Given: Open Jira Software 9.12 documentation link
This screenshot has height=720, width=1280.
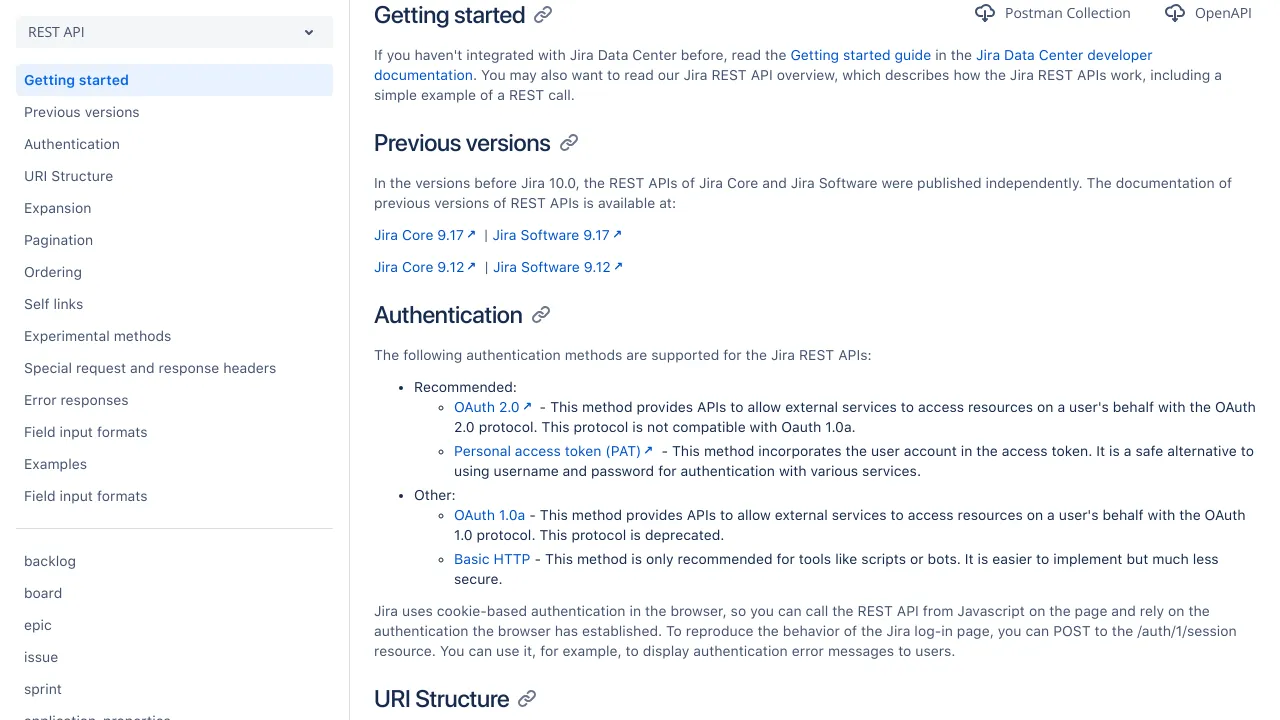Looking at the screenshot, I should coord(558,267).
